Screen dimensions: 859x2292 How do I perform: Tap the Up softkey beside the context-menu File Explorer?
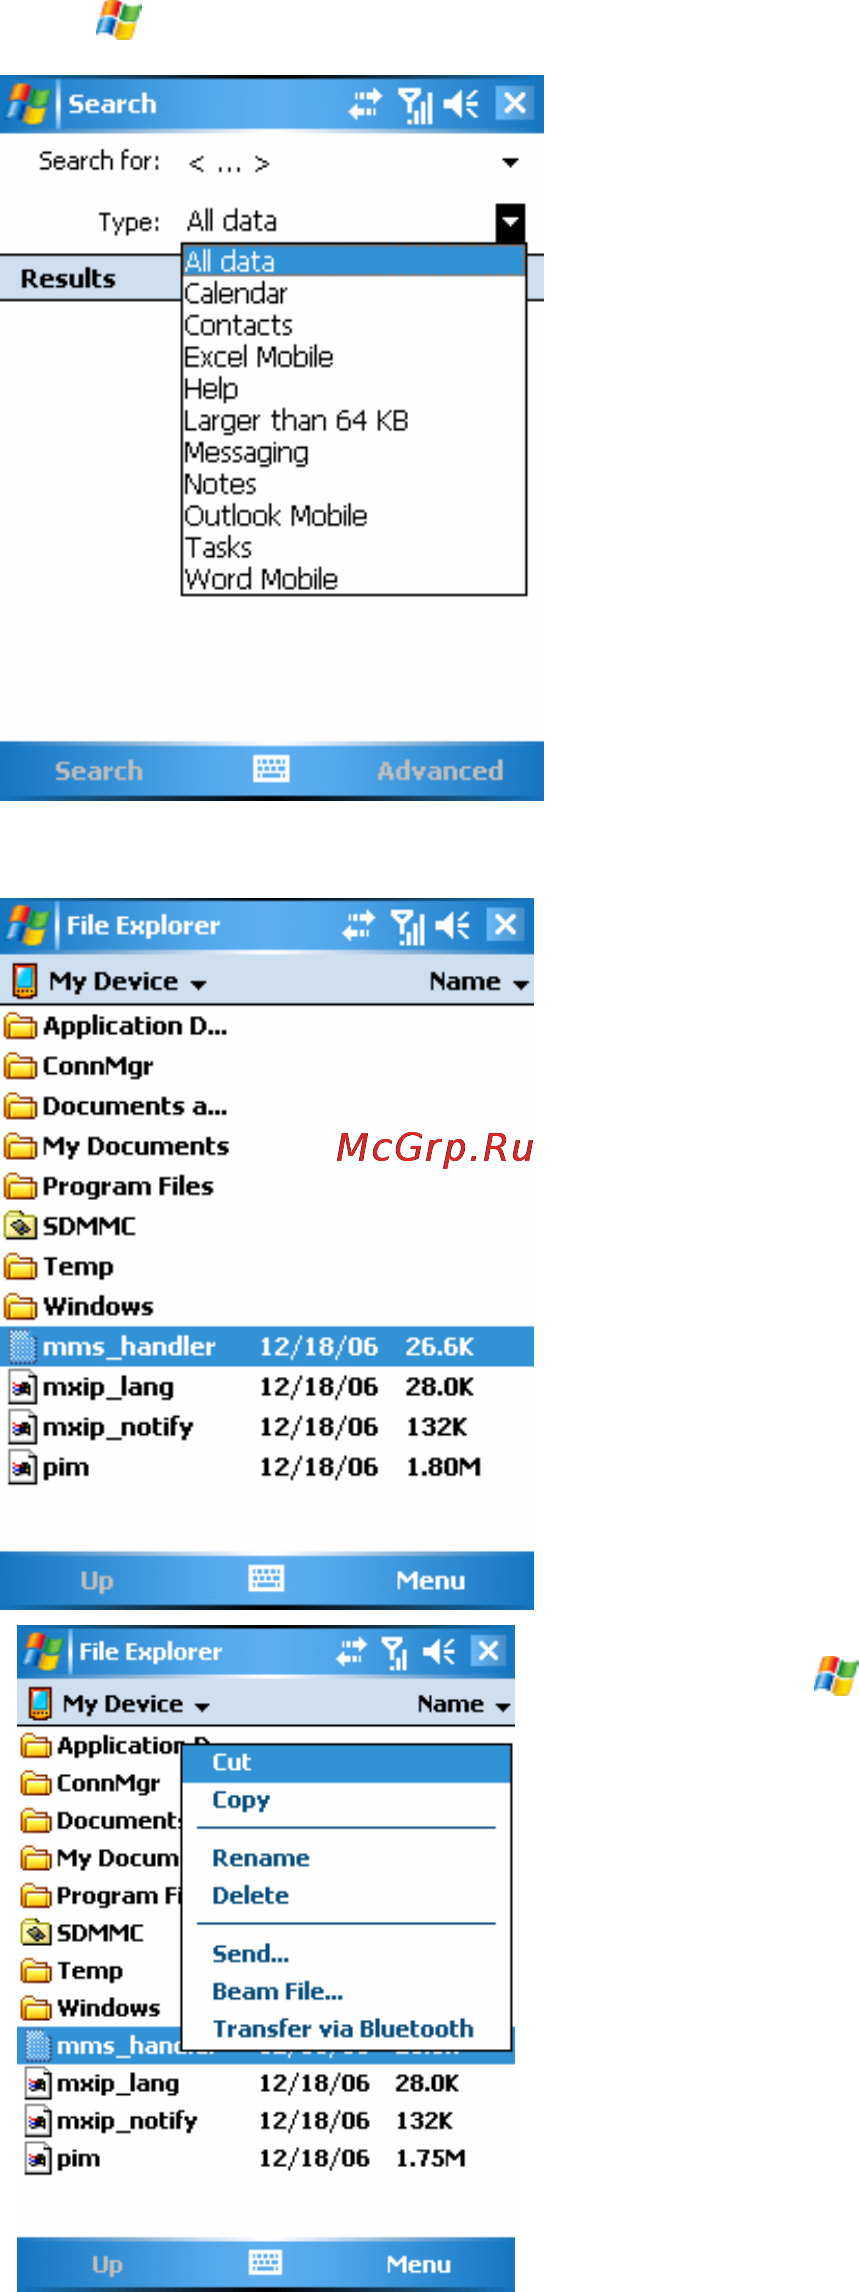pos(107,2265)
